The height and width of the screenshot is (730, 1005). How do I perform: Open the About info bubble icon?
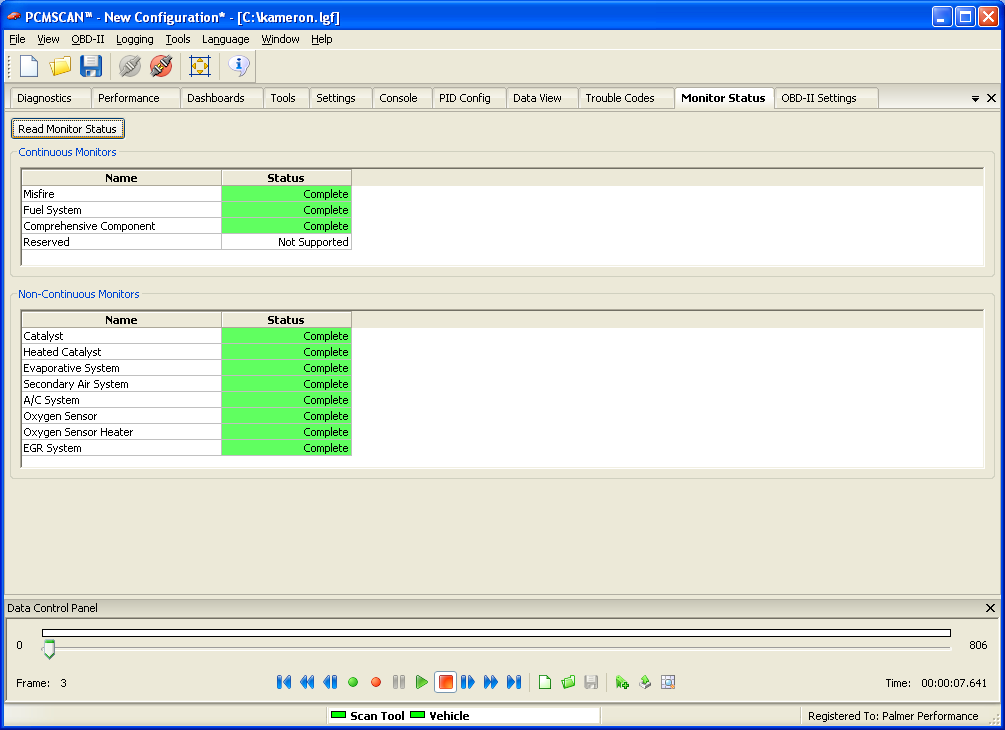(238, 66)
